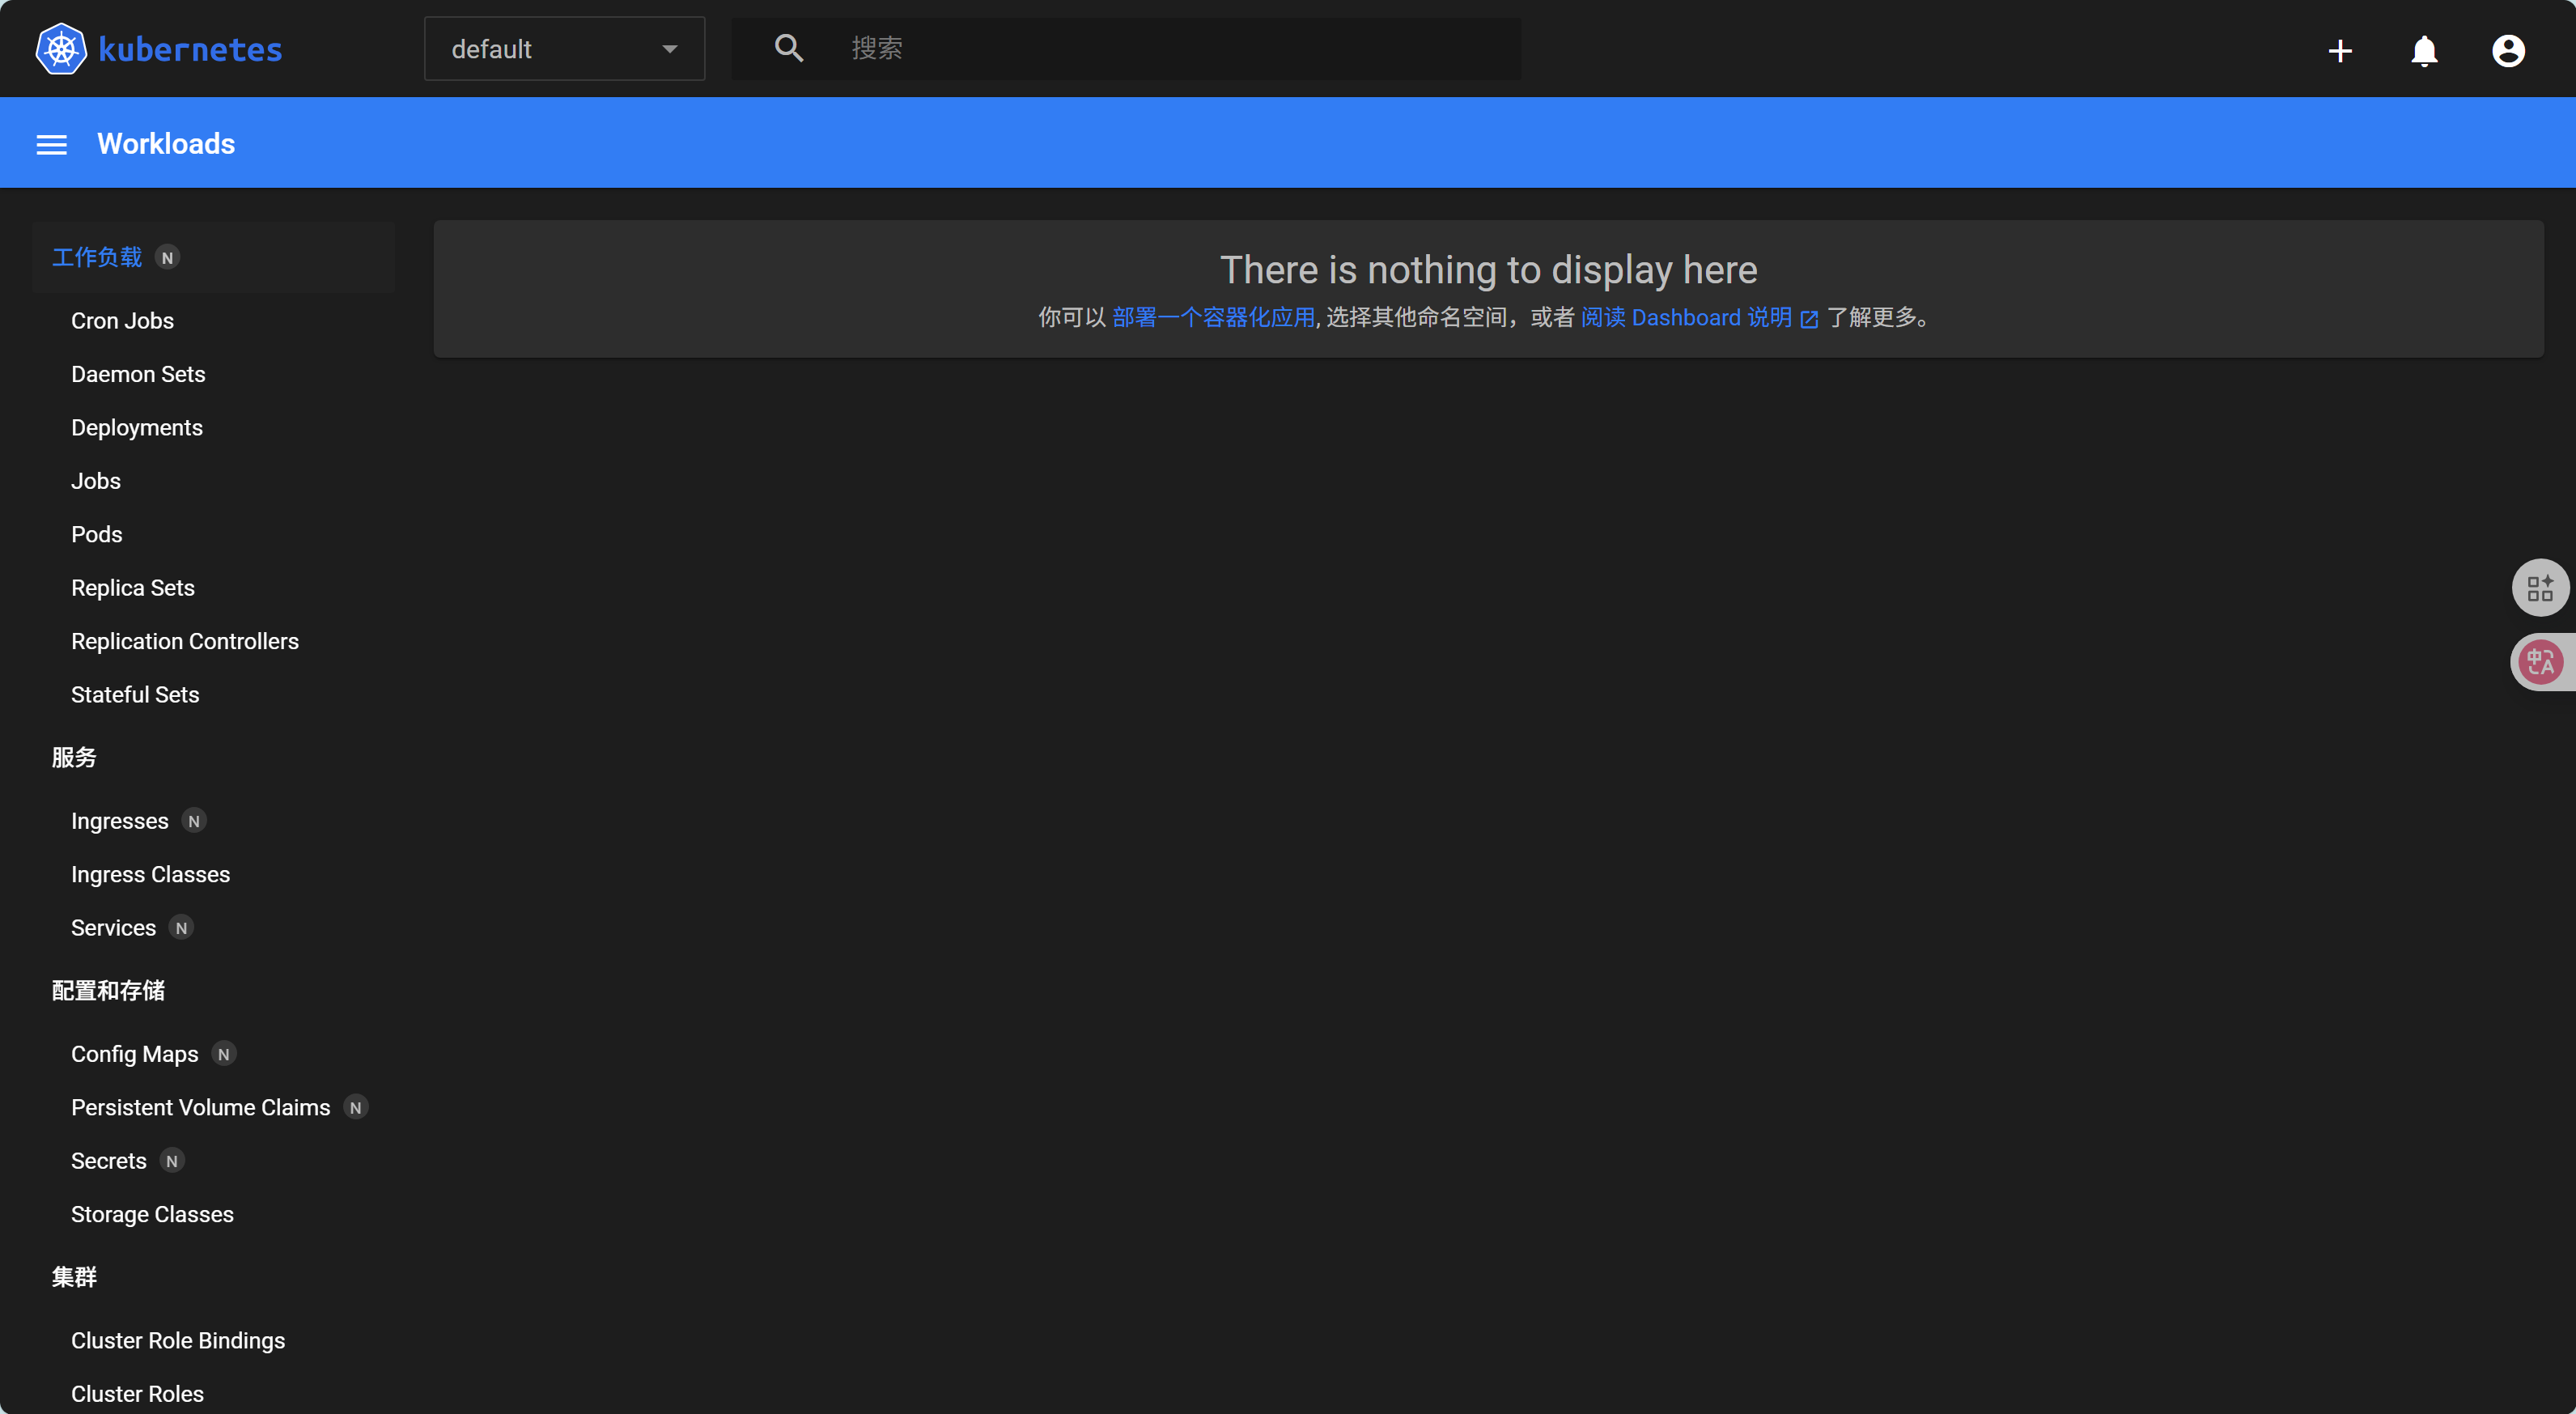2576x1414 pixels.
Task: Open the user account icon
Action: [x=2508, y=50]
